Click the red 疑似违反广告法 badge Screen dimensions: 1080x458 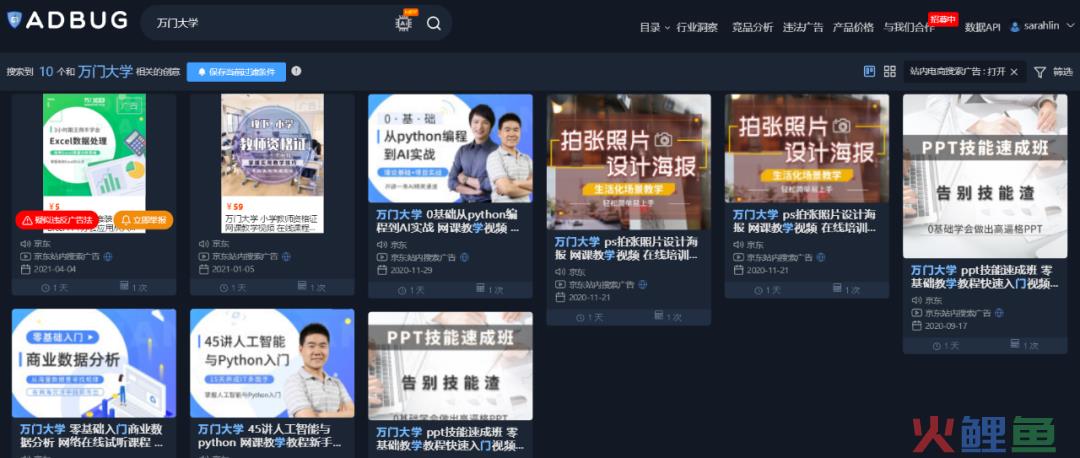tap(57, 220)
